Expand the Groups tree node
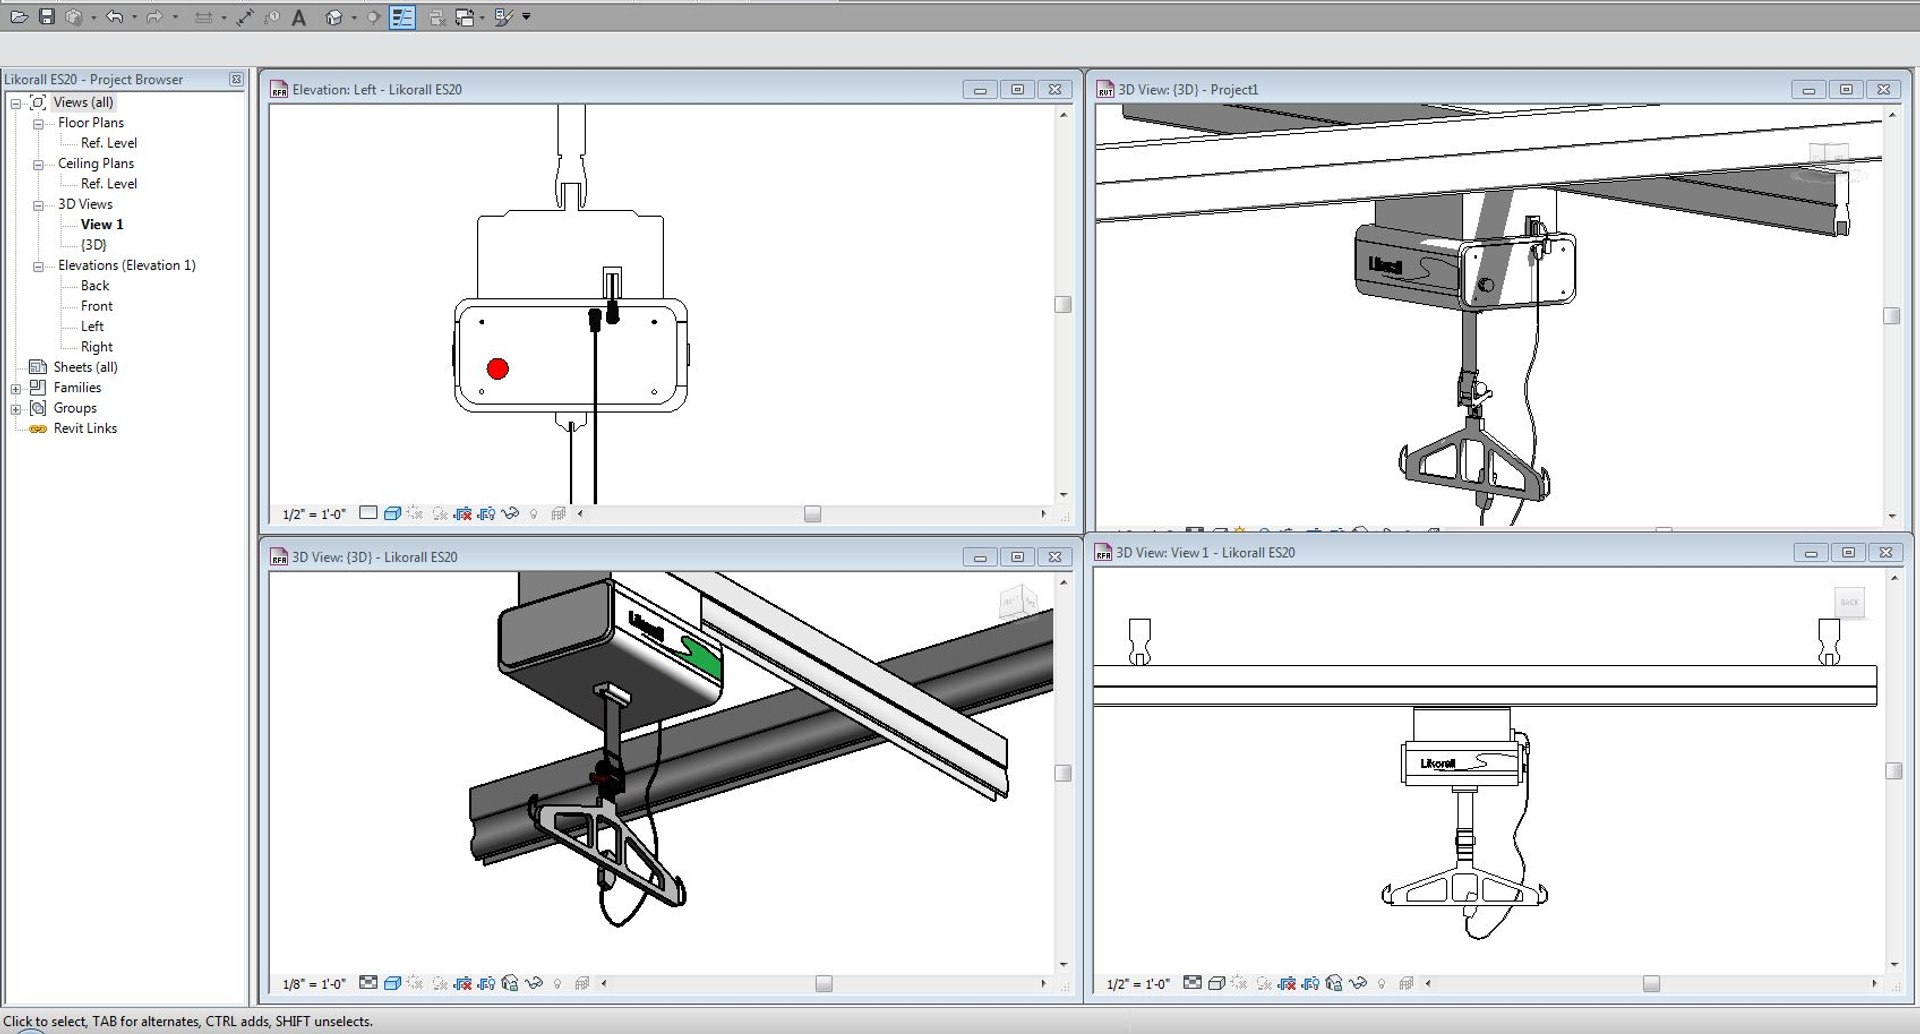The image size is (1920, 1034). tap(16, 409)
